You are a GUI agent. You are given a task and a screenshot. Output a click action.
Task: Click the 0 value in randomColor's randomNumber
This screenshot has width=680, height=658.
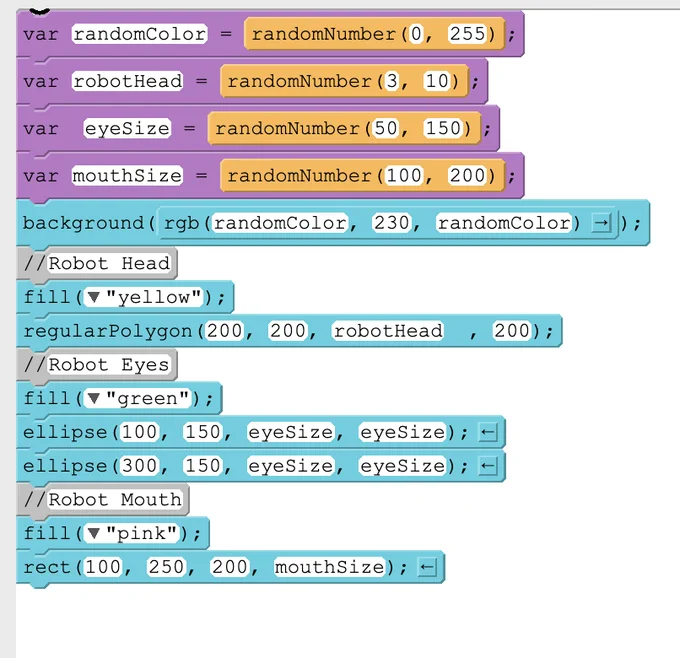(x=416, y=34)
